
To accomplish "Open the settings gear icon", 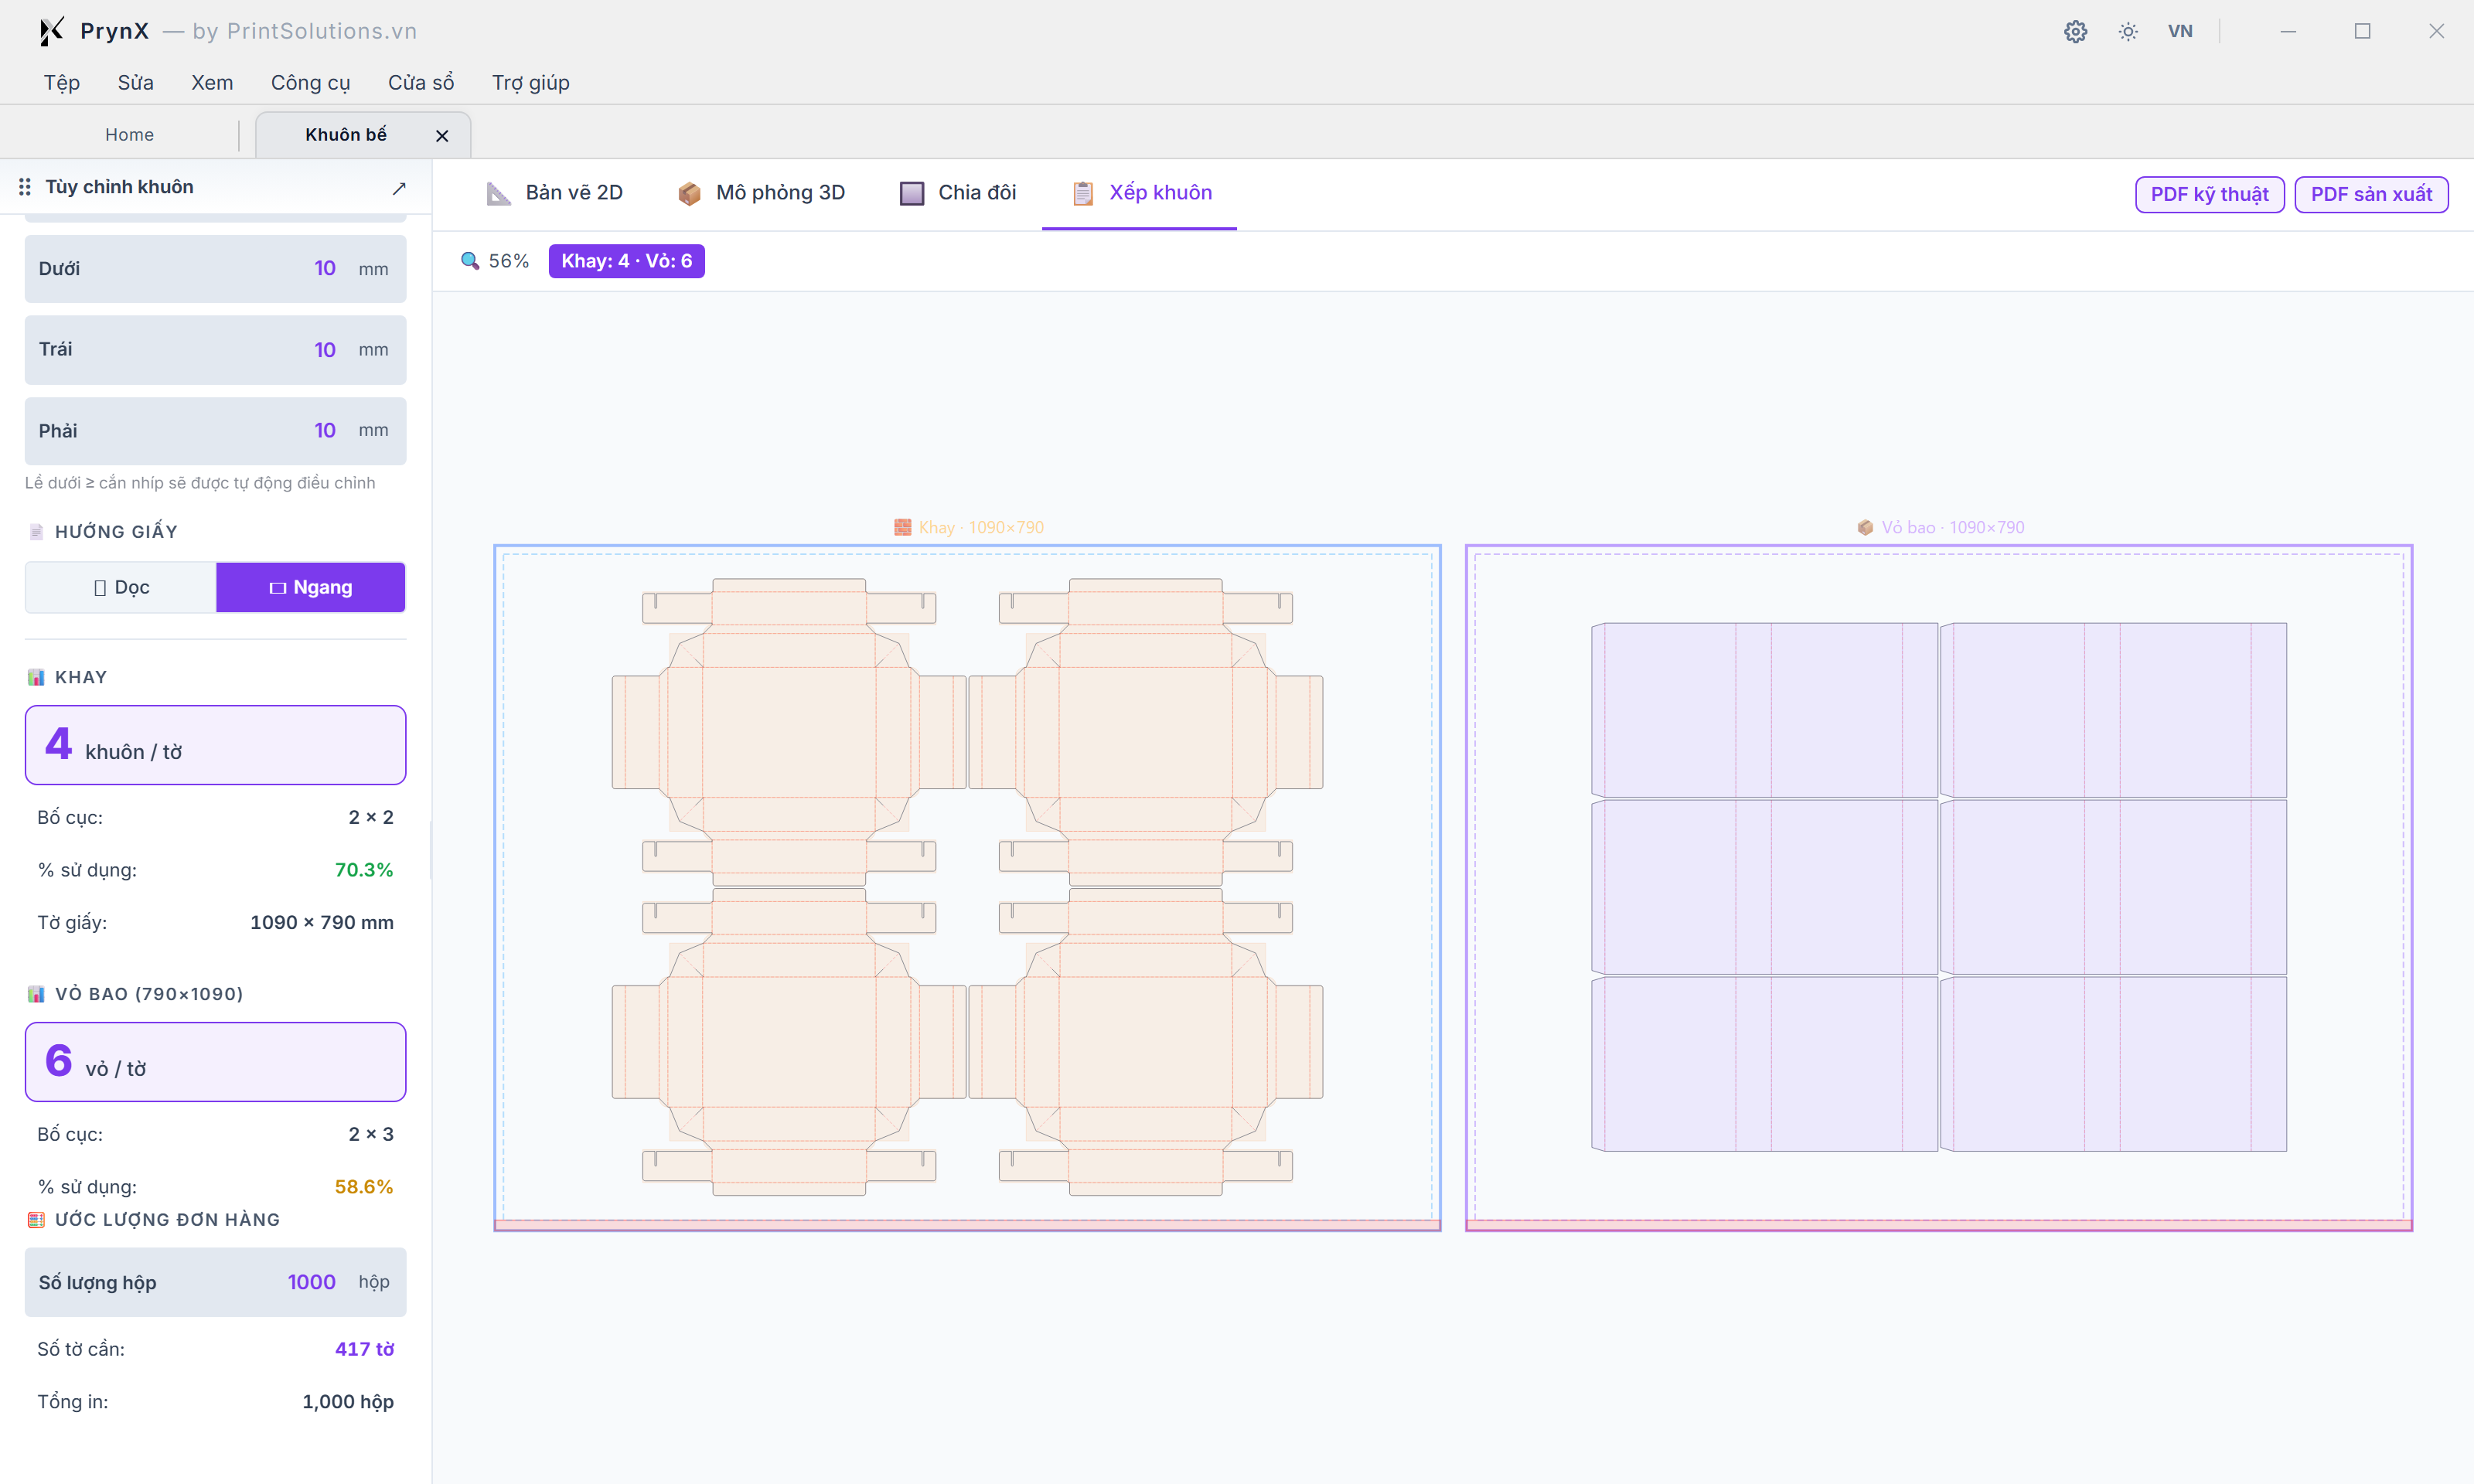I will (2075, 31).
